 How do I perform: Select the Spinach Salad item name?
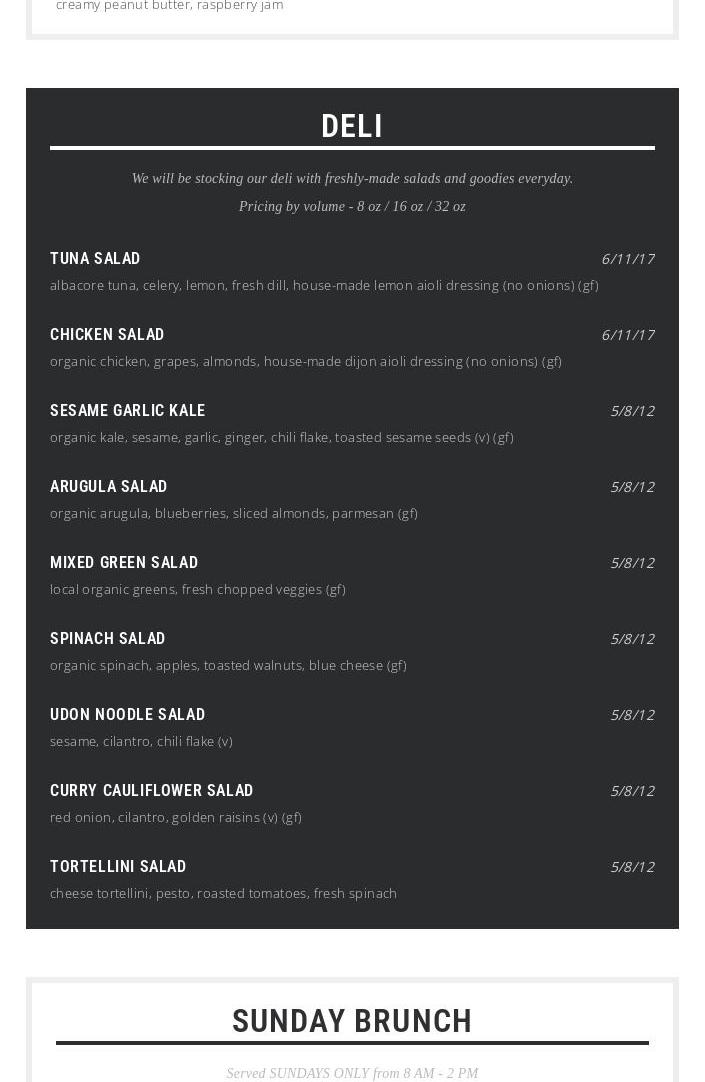pos(107,639)
